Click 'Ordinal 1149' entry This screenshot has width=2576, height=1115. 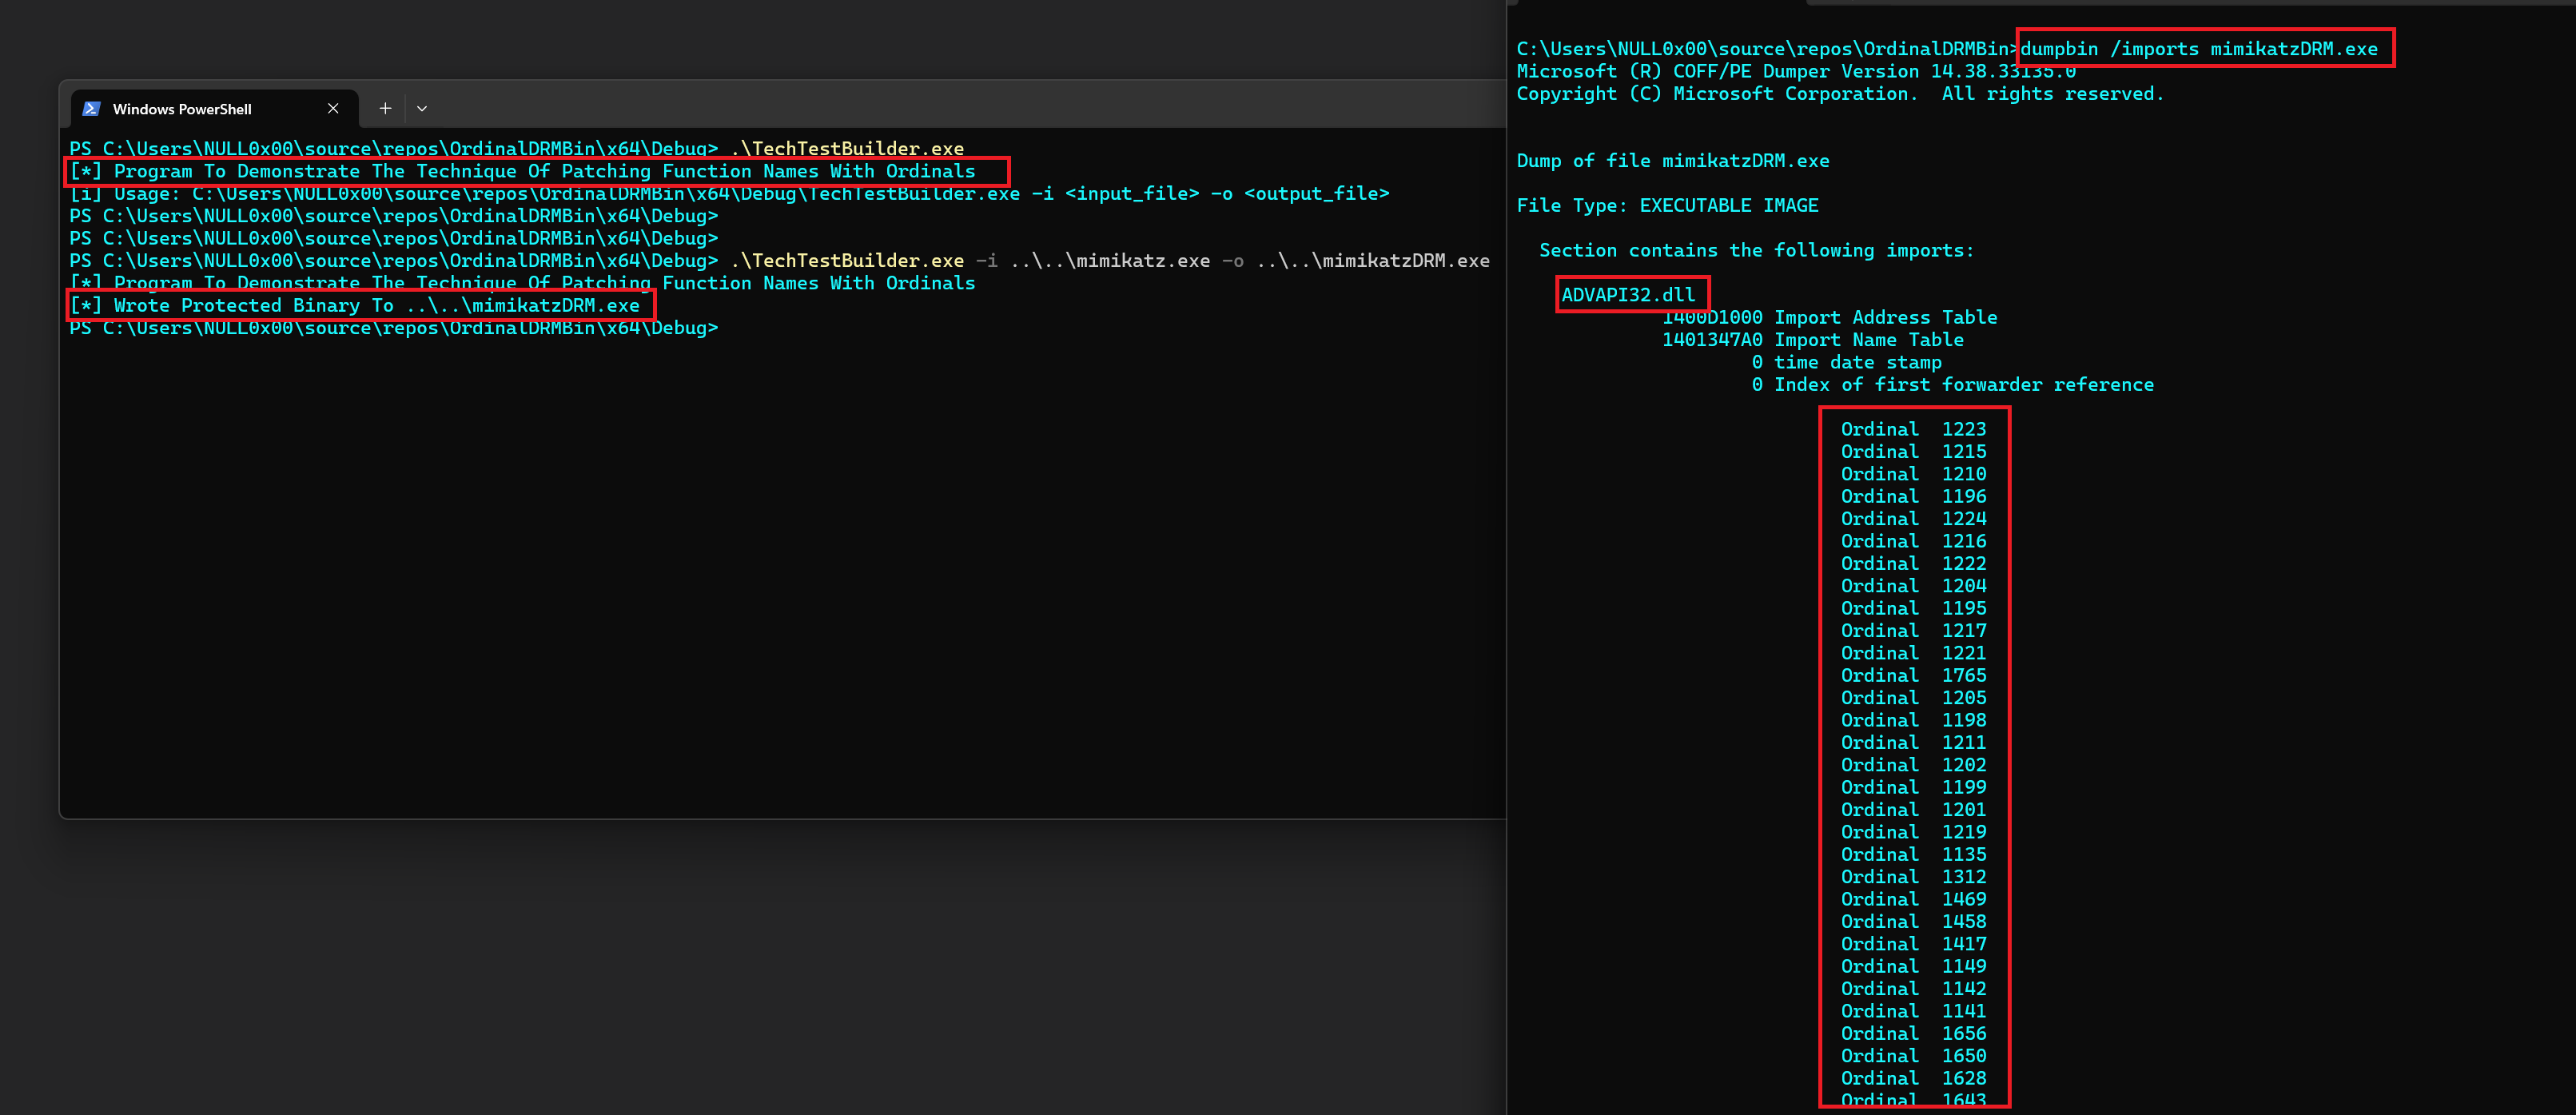[x=1914, y=966]
